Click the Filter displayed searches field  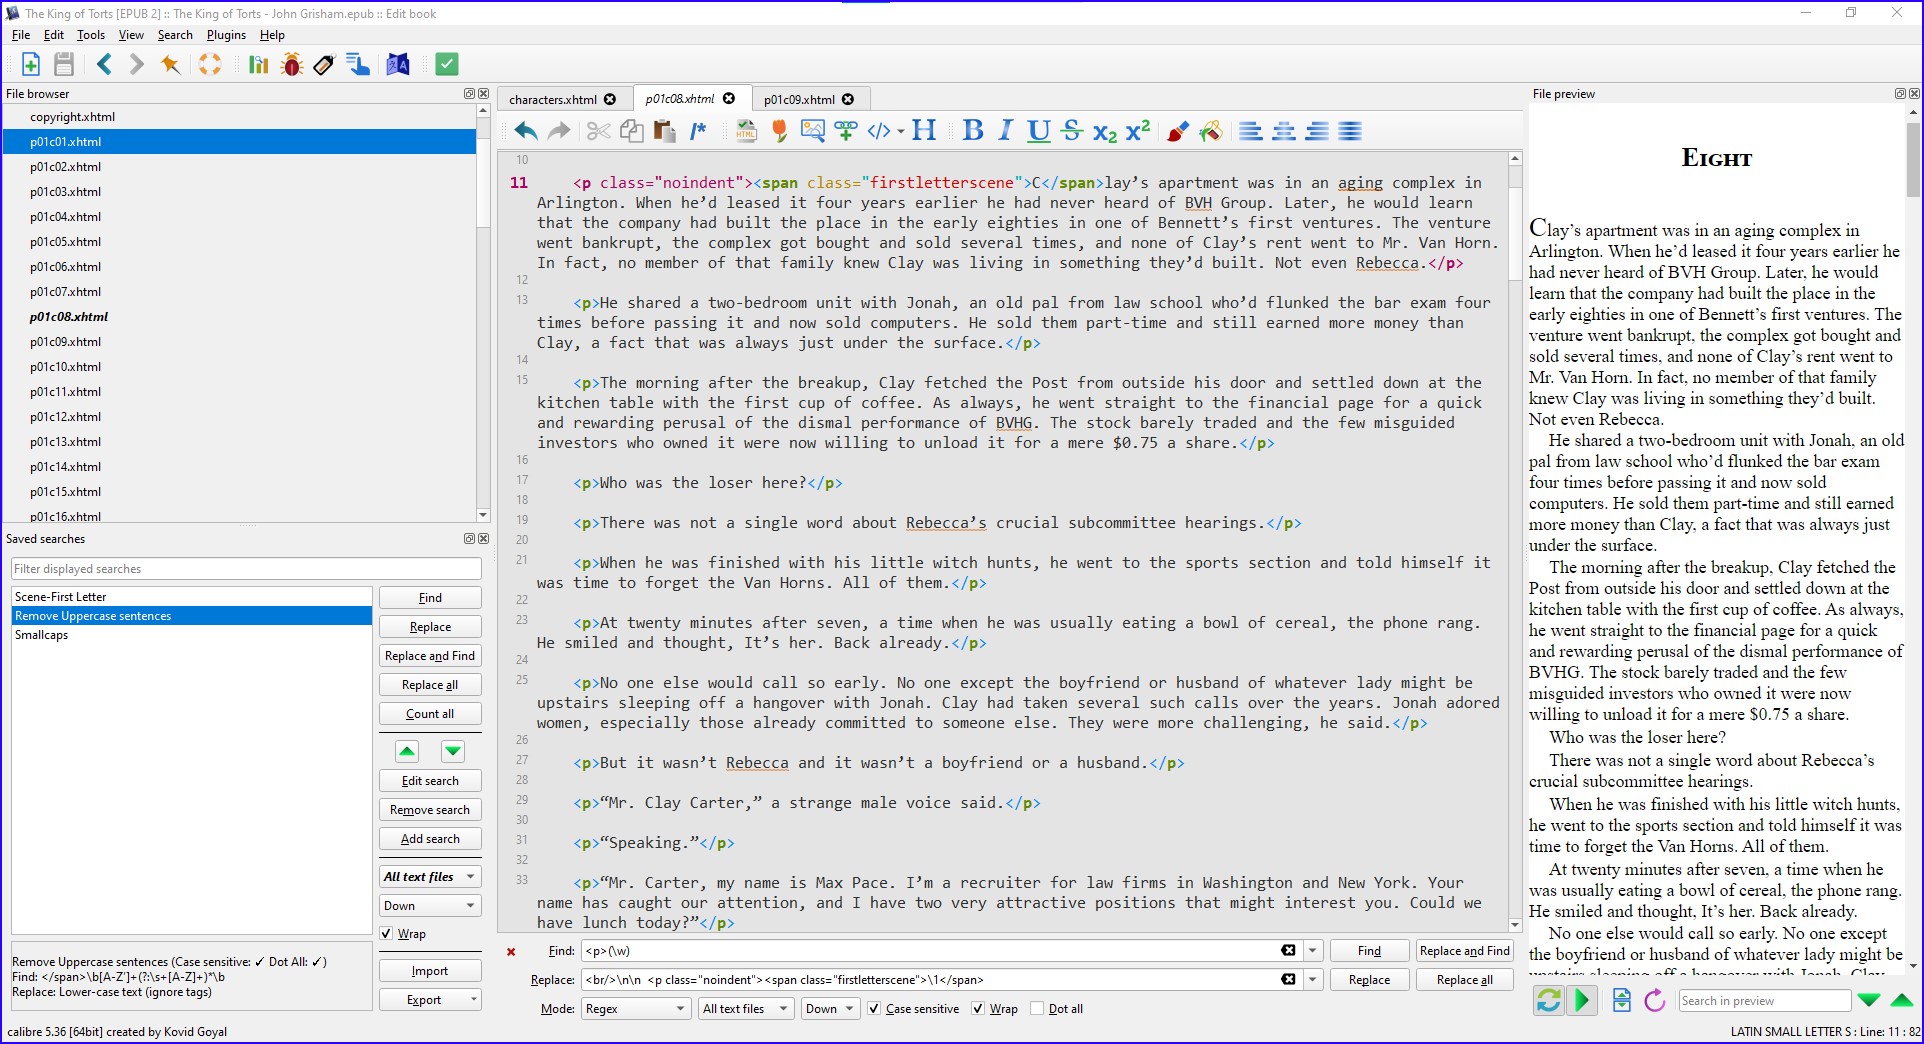[x=246, y=568]
